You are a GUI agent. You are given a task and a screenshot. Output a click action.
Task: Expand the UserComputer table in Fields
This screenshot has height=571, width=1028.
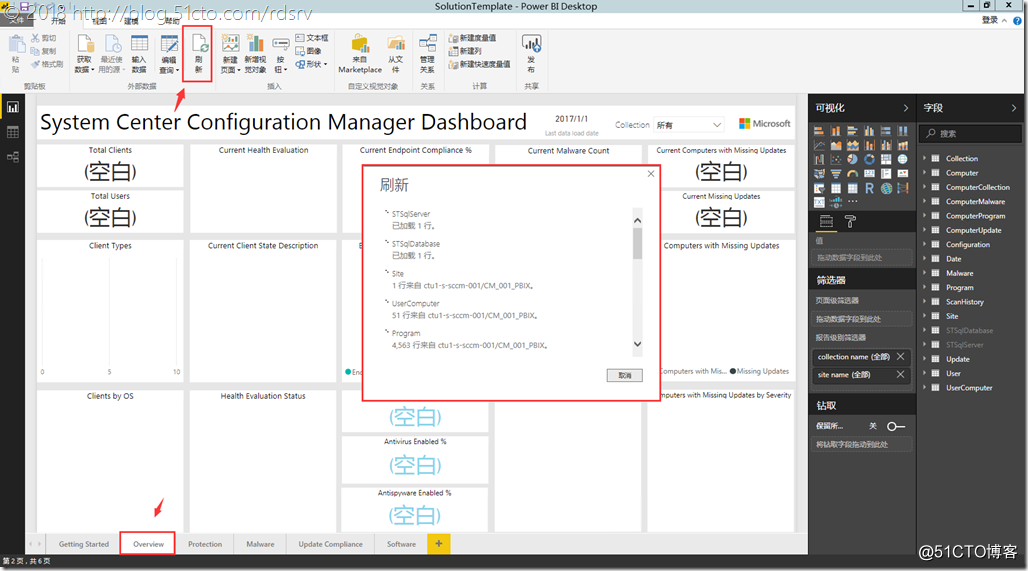tap(925, 387)
